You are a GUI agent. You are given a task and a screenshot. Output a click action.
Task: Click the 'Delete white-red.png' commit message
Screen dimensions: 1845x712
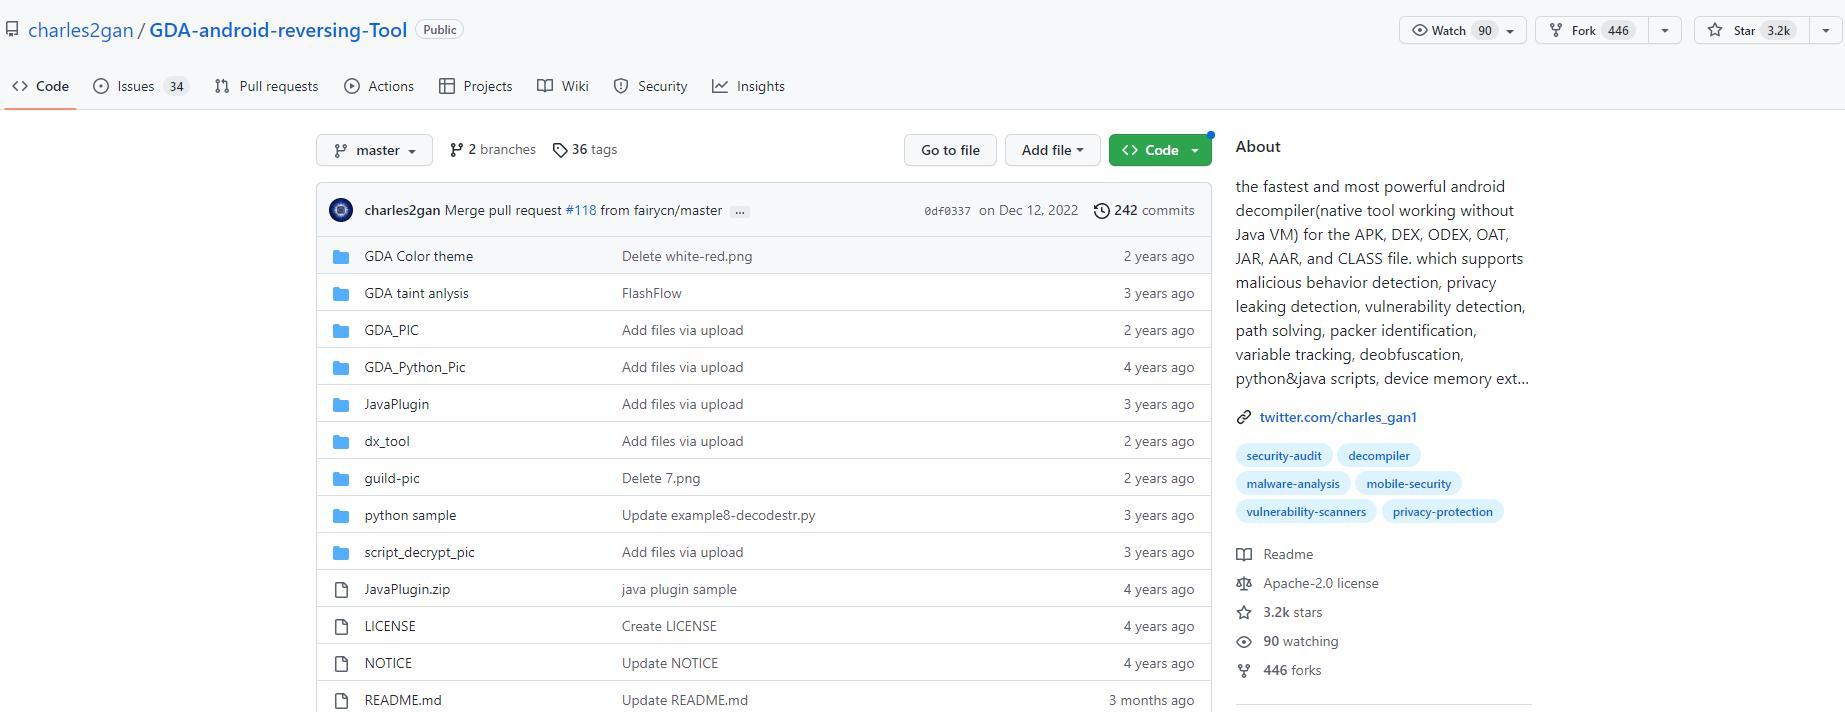pos(687,256)
